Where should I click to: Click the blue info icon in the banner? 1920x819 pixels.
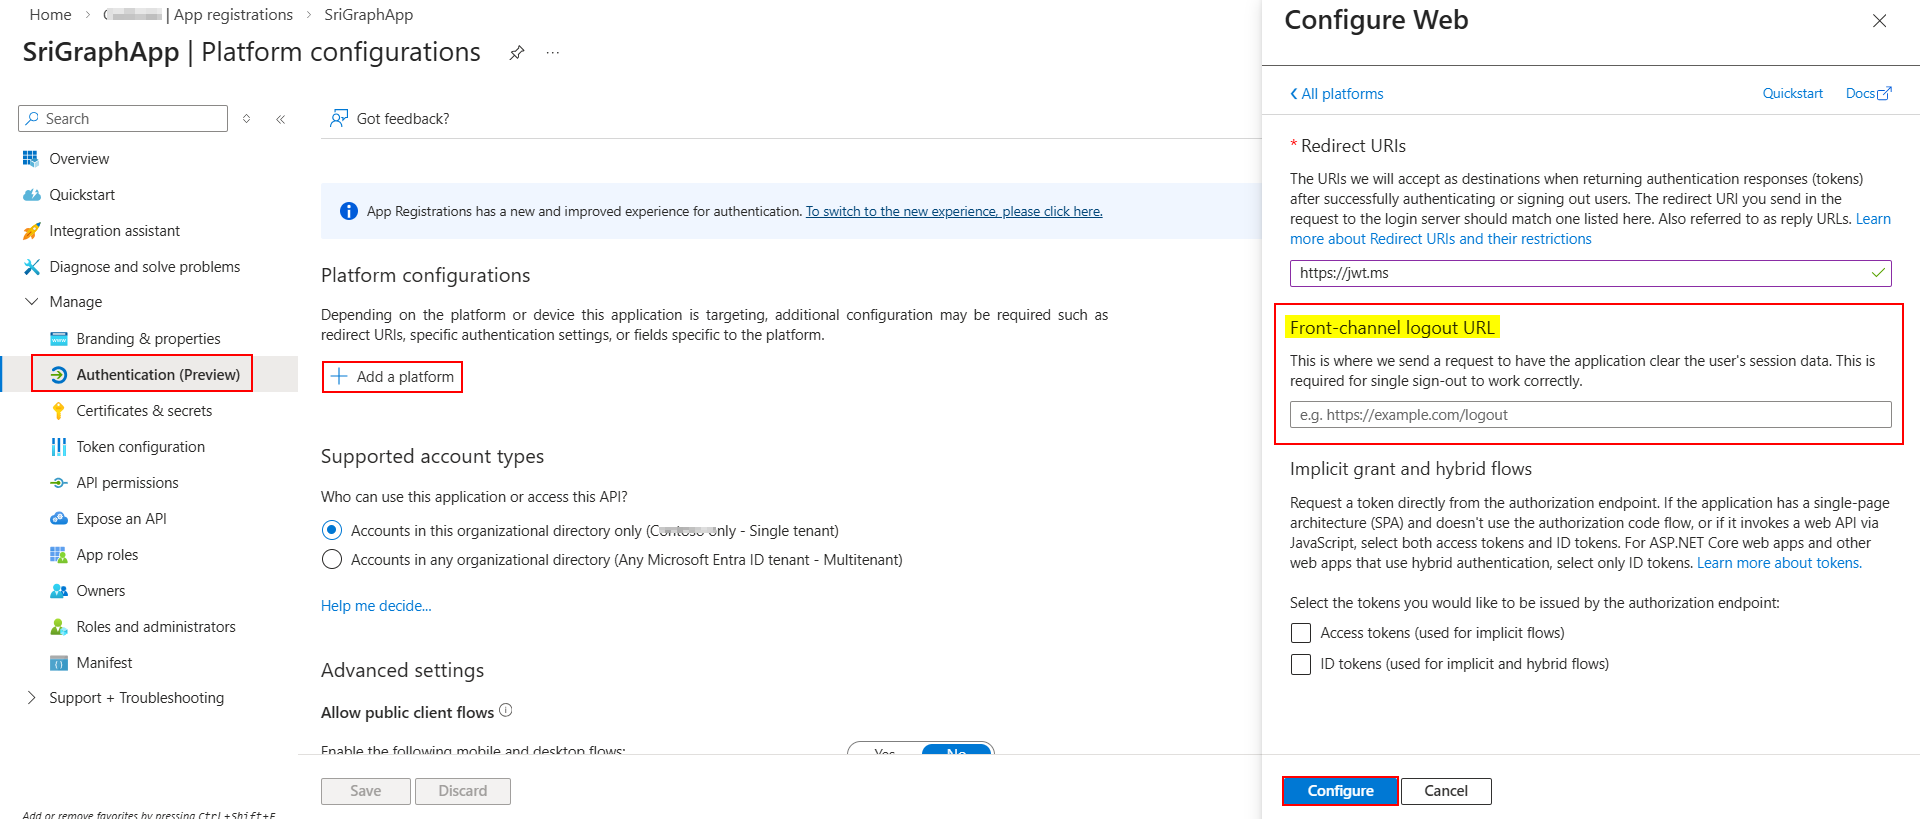tap(348, 211)
